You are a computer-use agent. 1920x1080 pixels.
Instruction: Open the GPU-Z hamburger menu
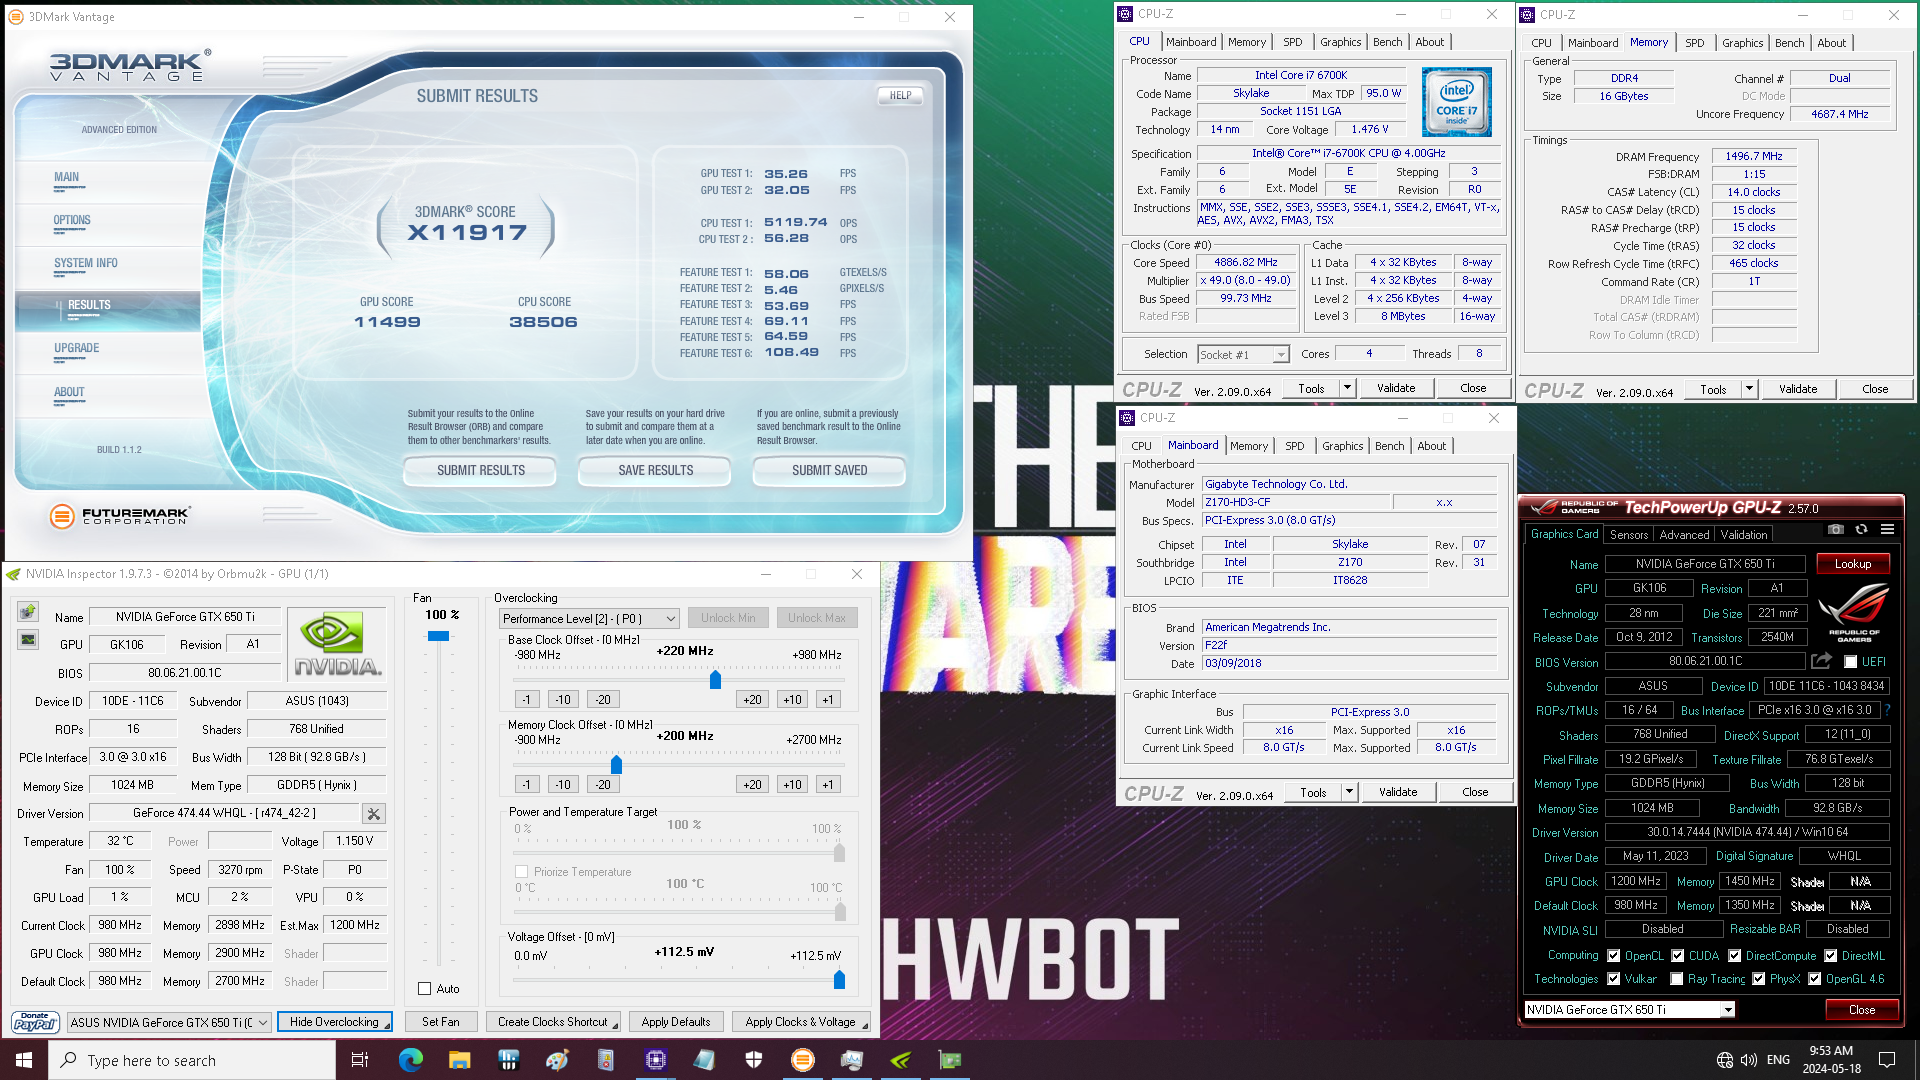(1887, 529)
